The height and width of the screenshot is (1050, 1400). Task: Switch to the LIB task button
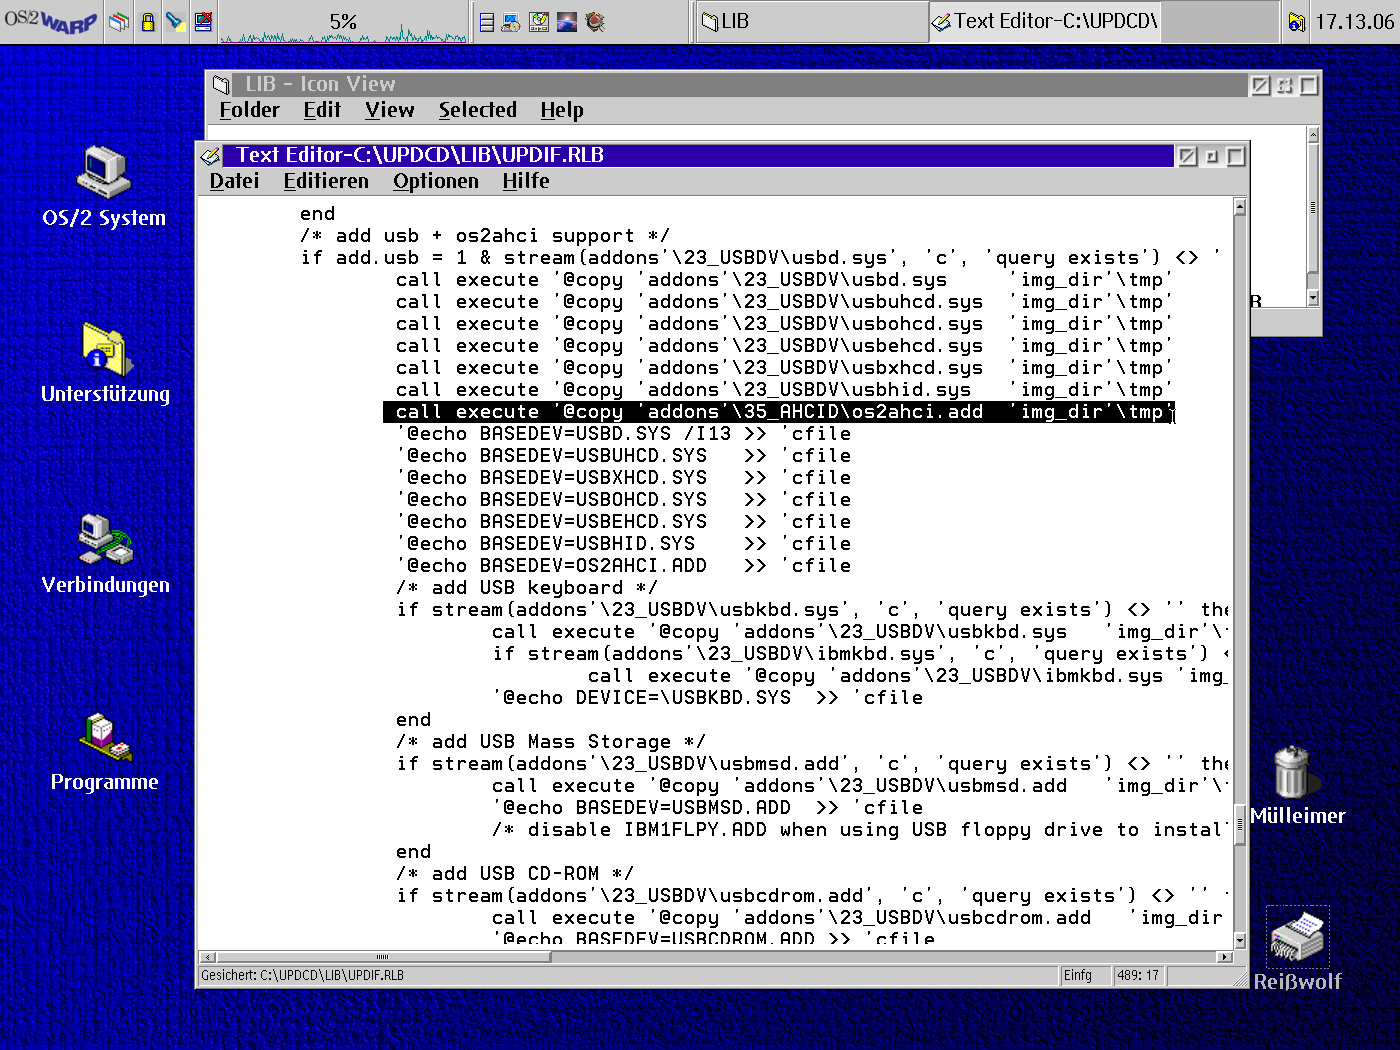click(x=810, y=21)
